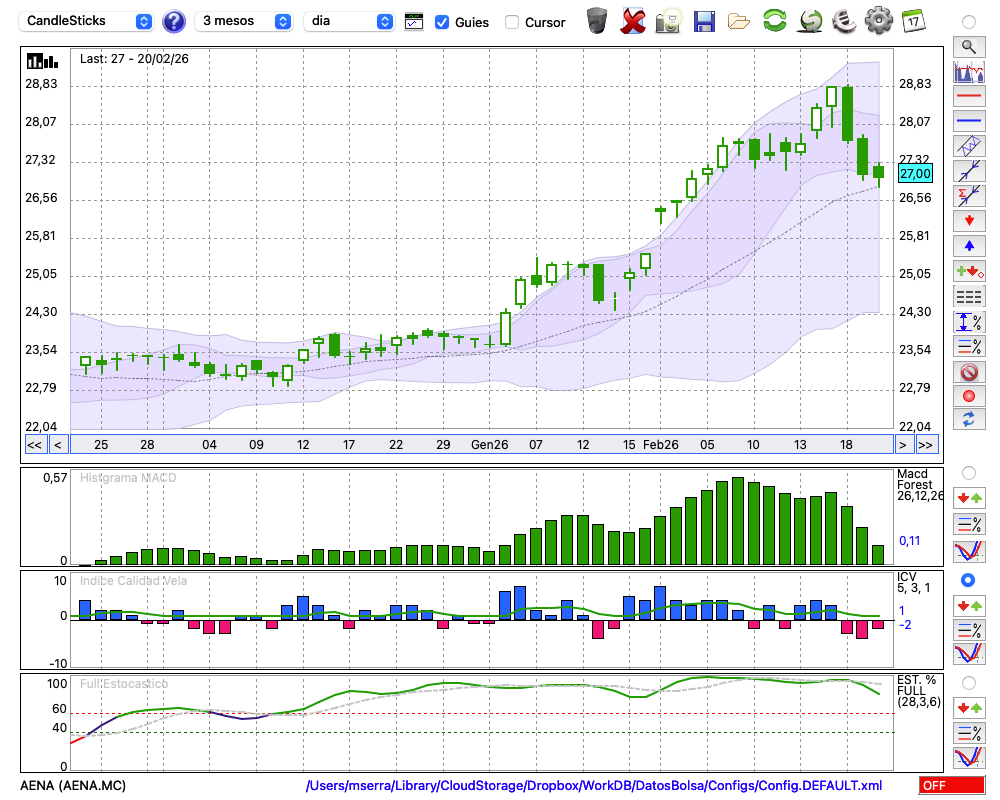Click the calendar icon showing 17
The height and width of the screenshot is (800, 1000).
pyautogui.click(x=912, y=20)
